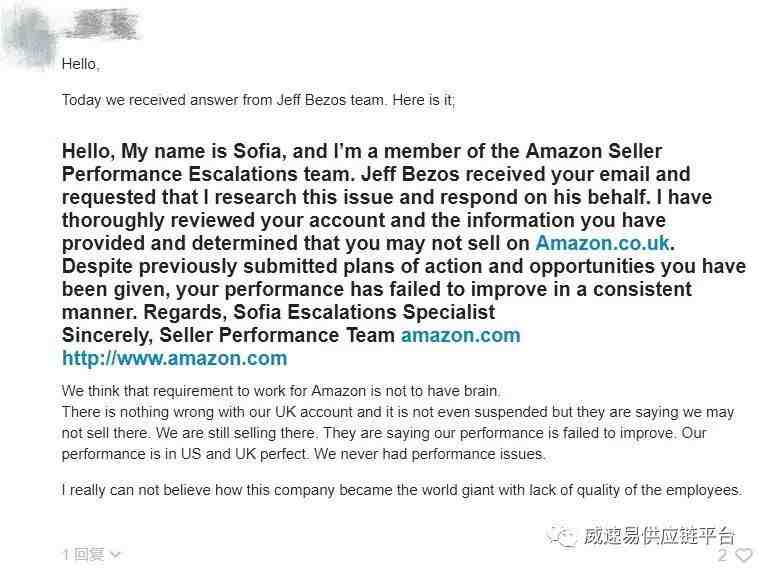
Task: Click the heart like icon
Action: click(744, 554)
